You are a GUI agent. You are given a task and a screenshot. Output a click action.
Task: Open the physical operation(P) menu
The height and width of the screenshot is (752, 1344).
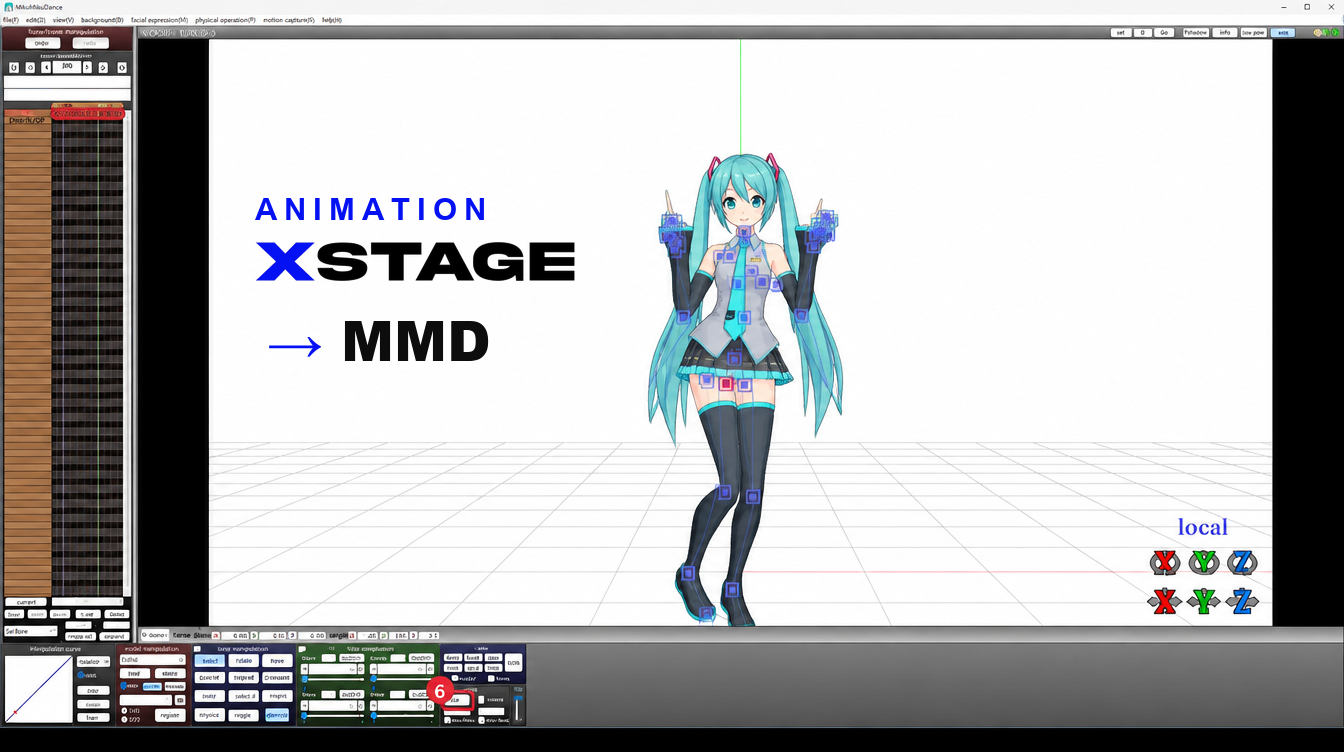225,20
